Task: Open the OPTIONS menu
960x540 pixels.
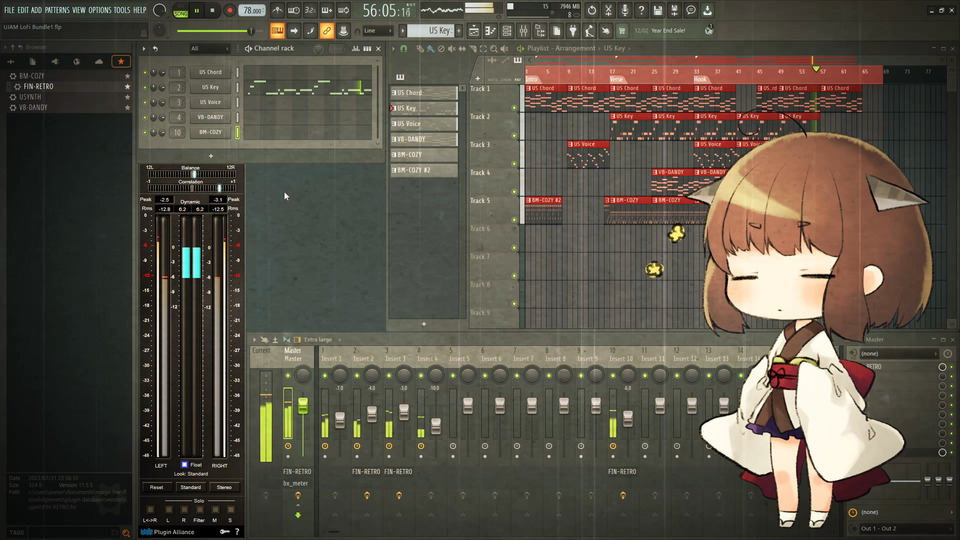Action: (x=100, y=10)
